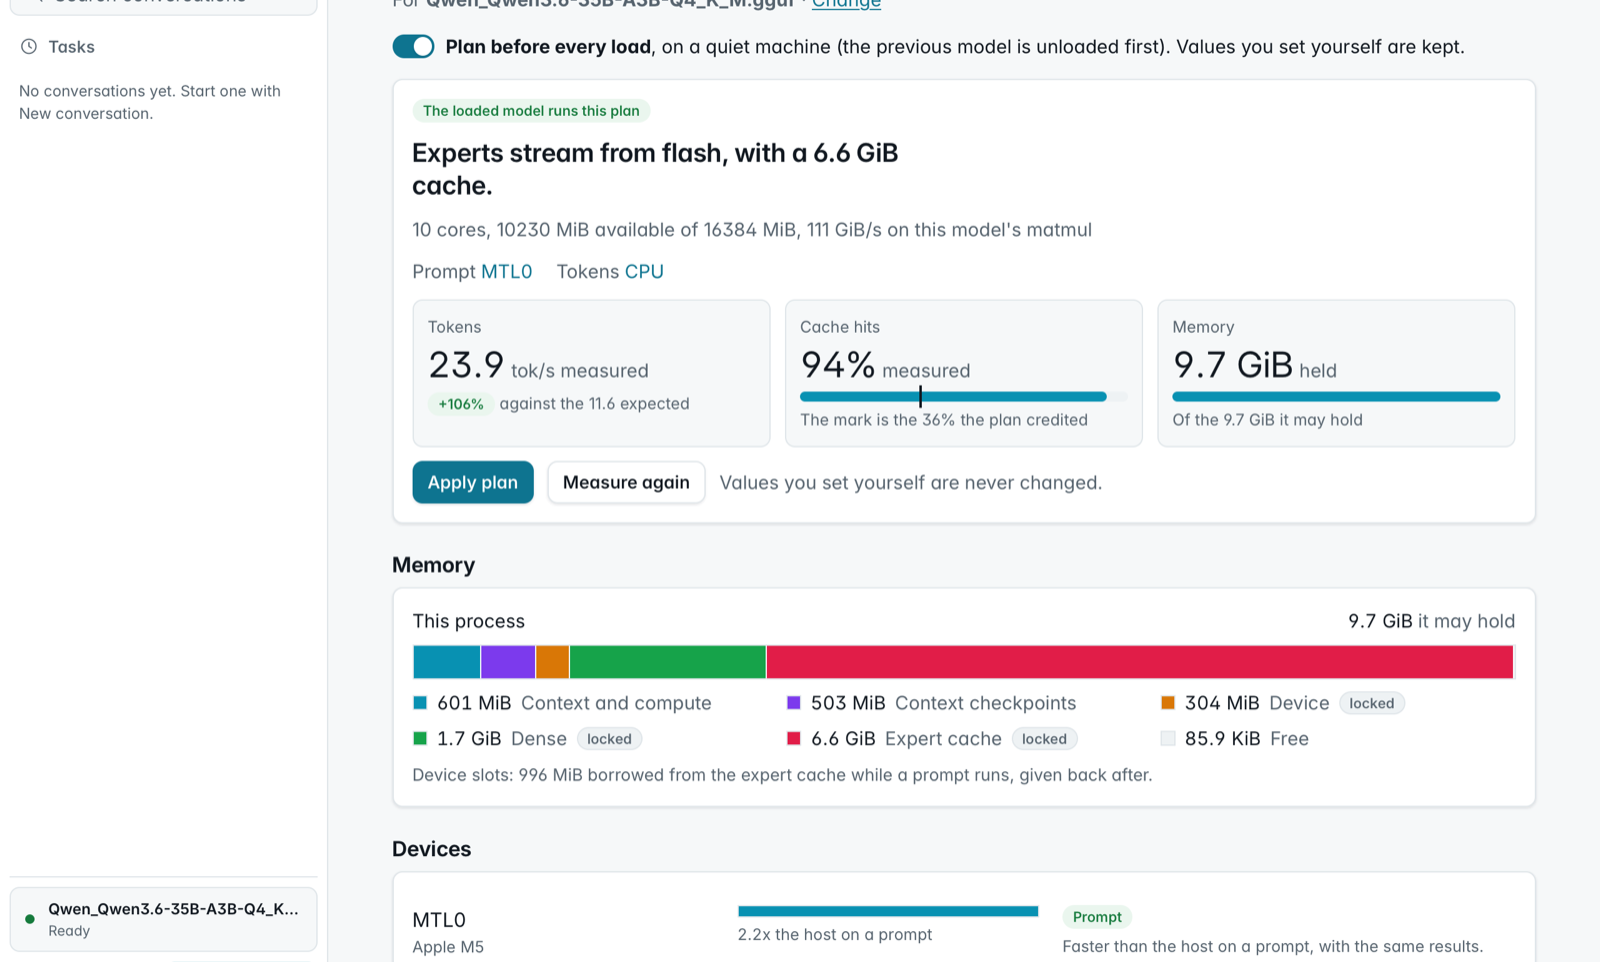Click the 85.9 KiB Free entry
This screenshot has width=1600, height=962.
1235,739
